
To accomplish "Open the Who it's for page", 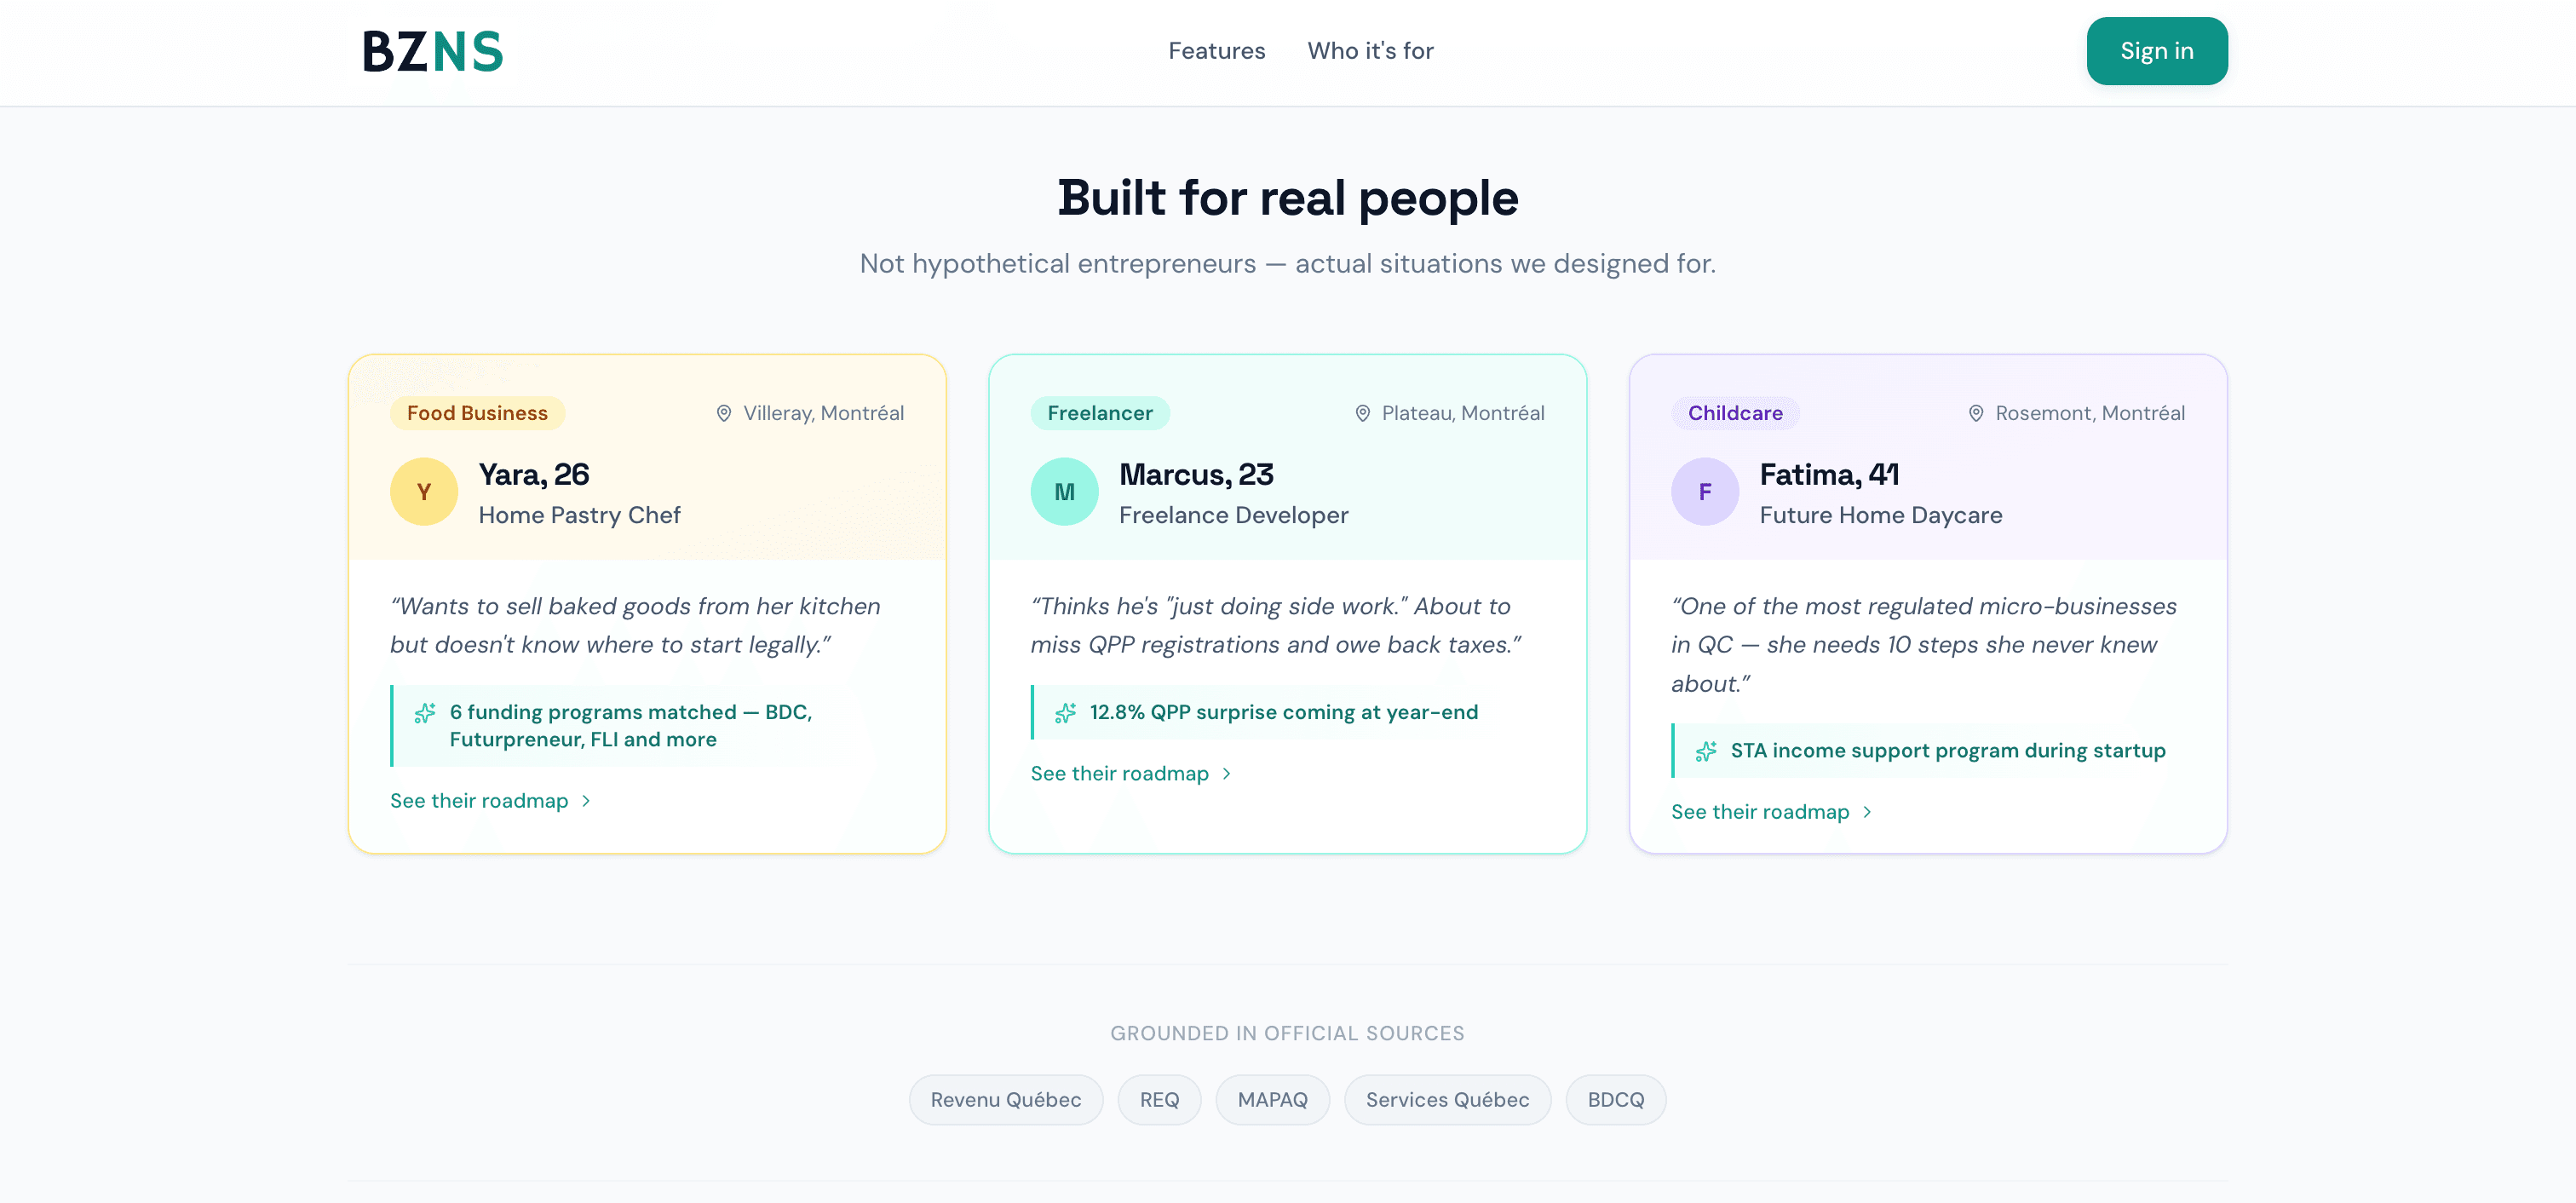I will click(x=1370, y=50).
